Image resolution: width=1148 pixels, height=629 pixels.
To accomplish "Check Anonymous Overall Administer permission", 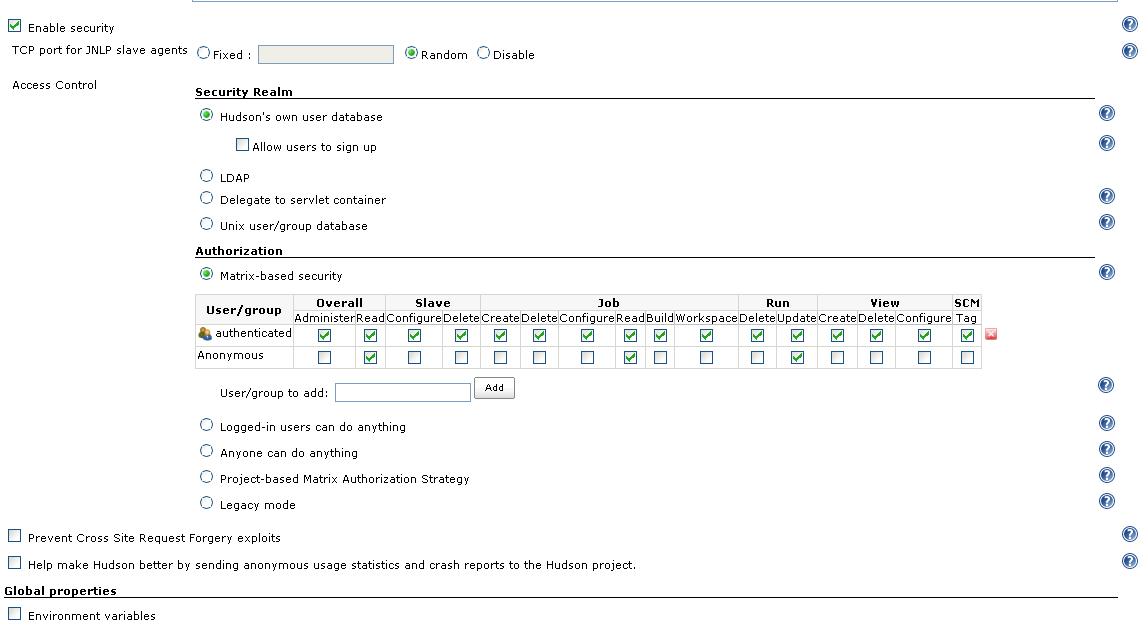I will tap(324, 357).
